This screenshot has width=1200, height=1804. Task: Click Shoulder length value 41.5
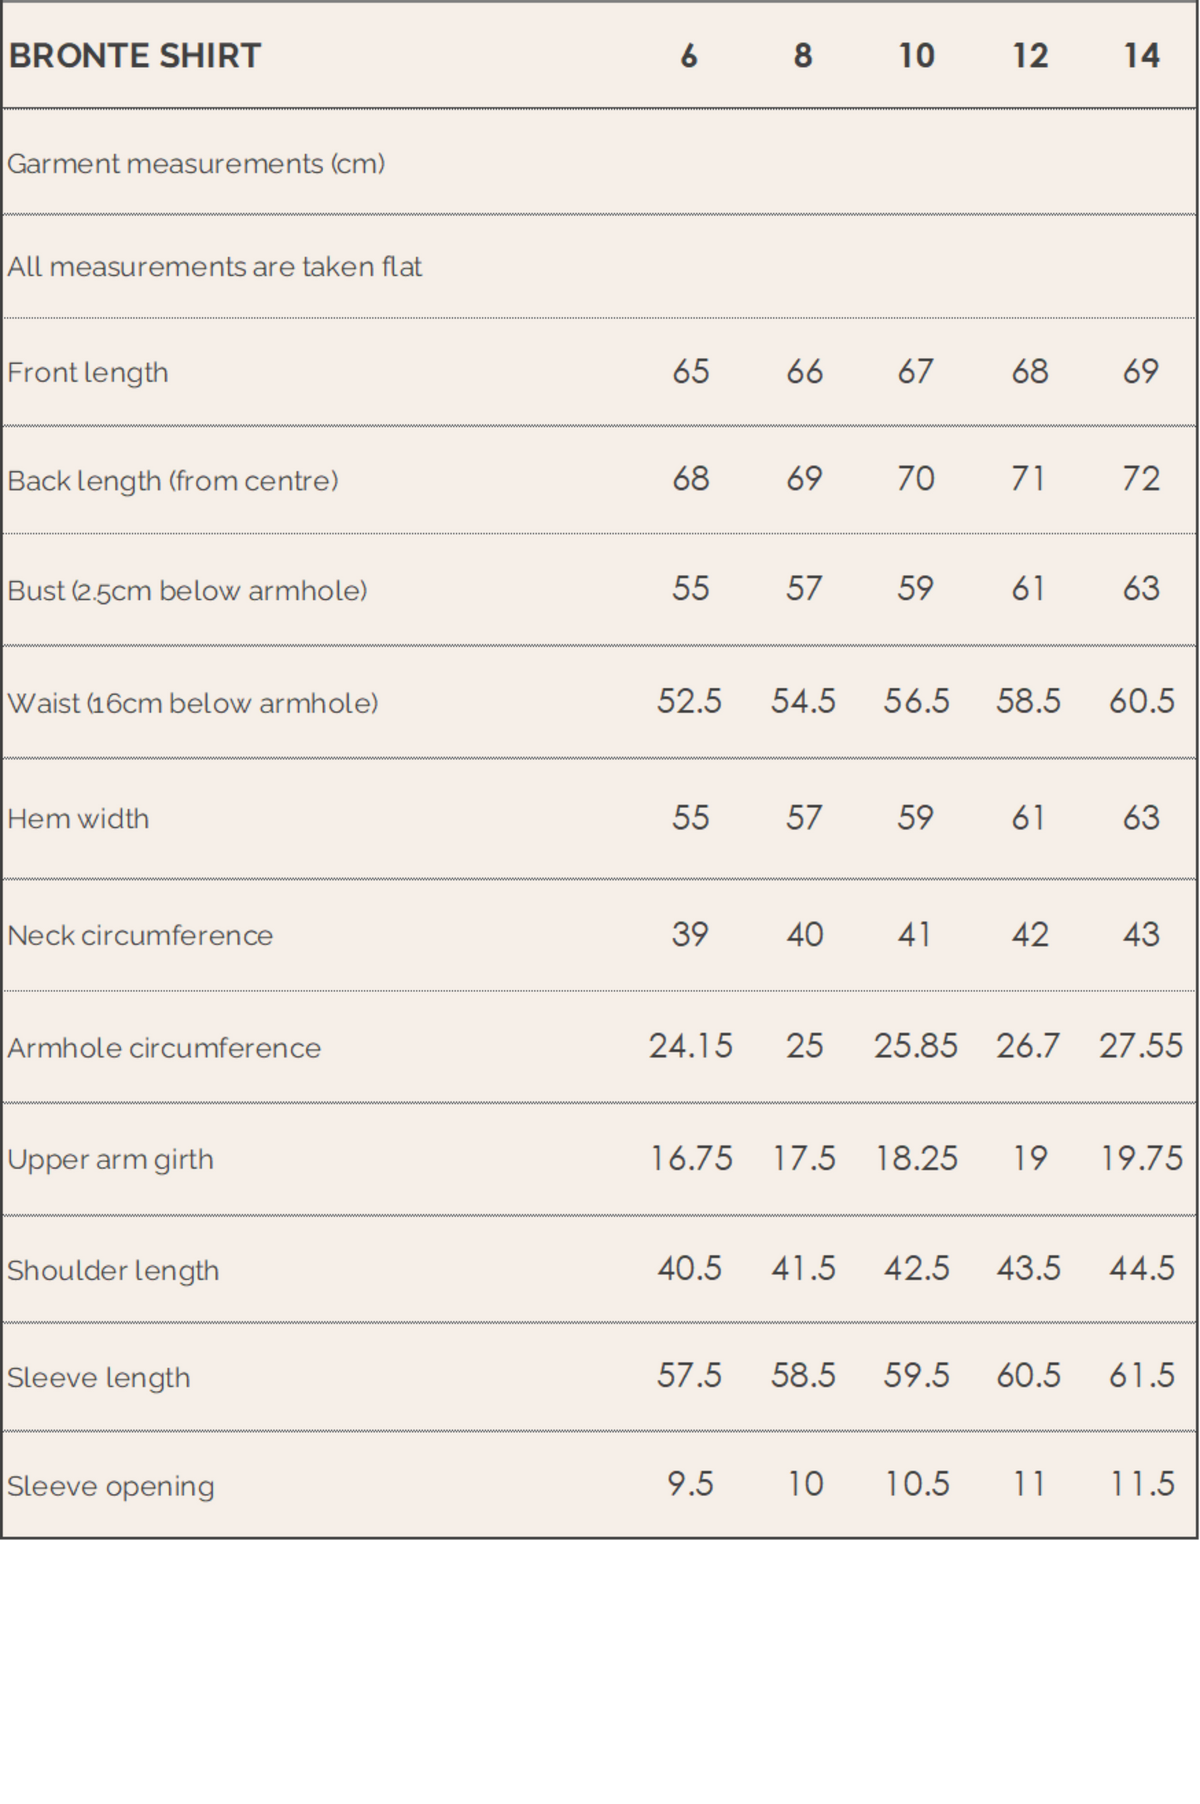803,1268
